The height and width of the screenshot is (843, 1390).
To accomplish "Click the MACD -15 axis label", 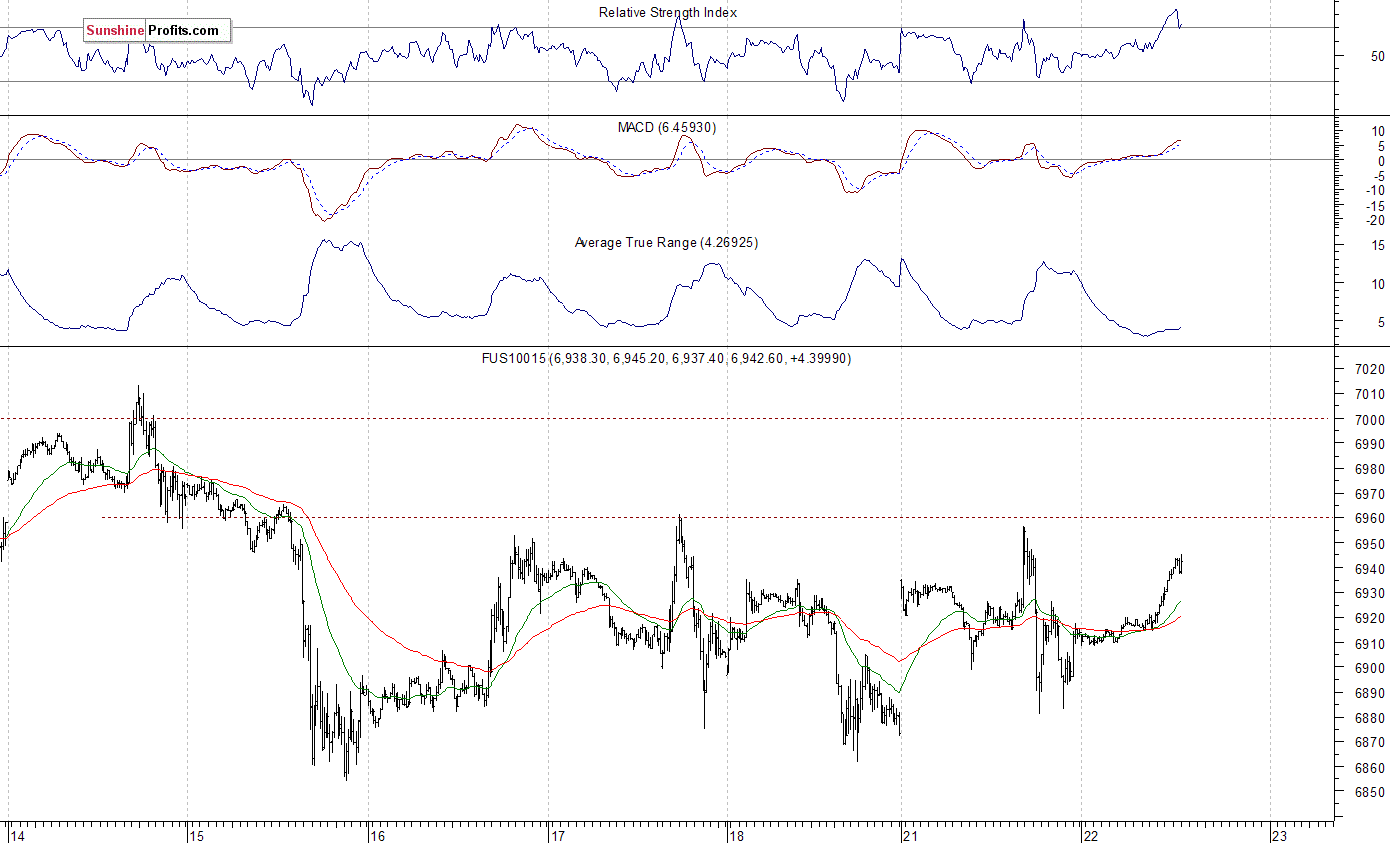I will (1374, 206).
